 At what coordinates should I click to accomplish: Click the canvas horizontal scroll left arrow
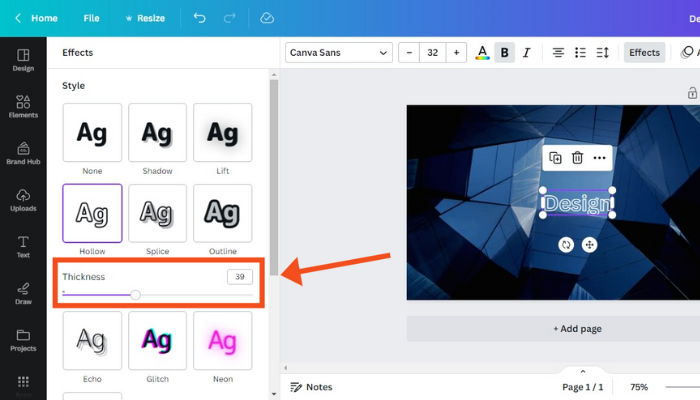point(286,368)
